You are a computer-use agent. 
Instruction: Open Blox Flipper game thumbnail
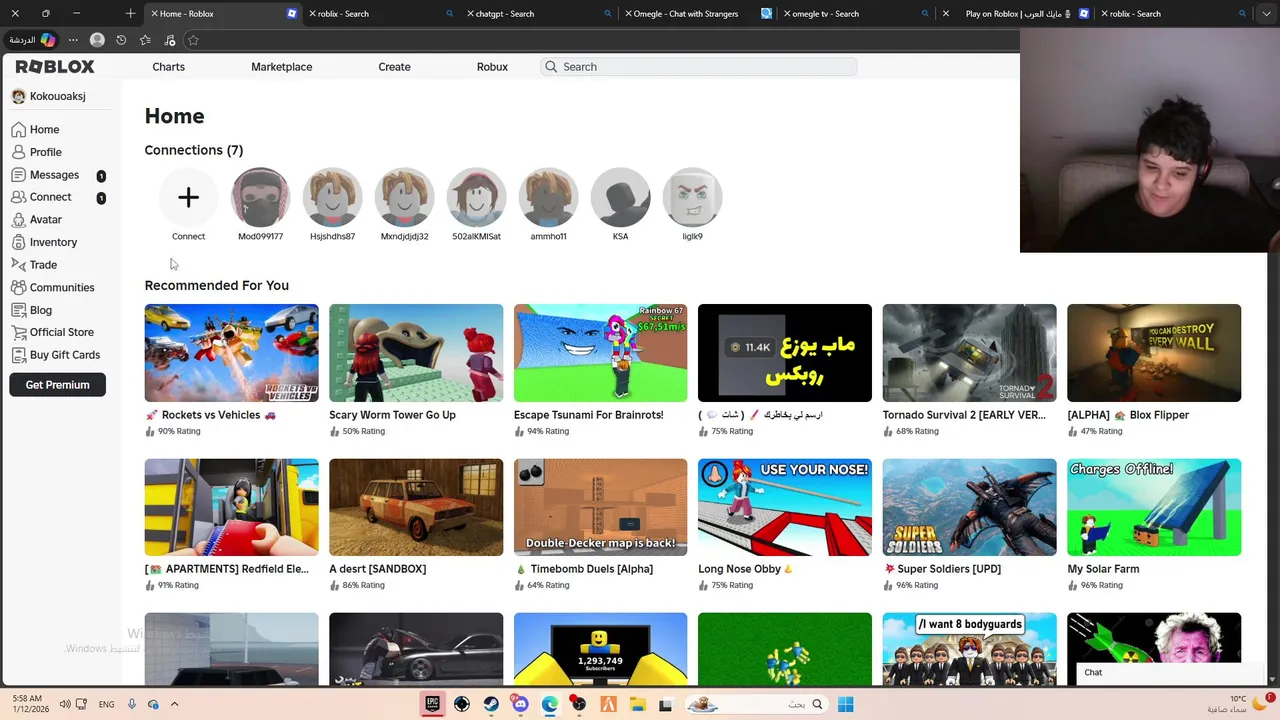pos(1154,353)
